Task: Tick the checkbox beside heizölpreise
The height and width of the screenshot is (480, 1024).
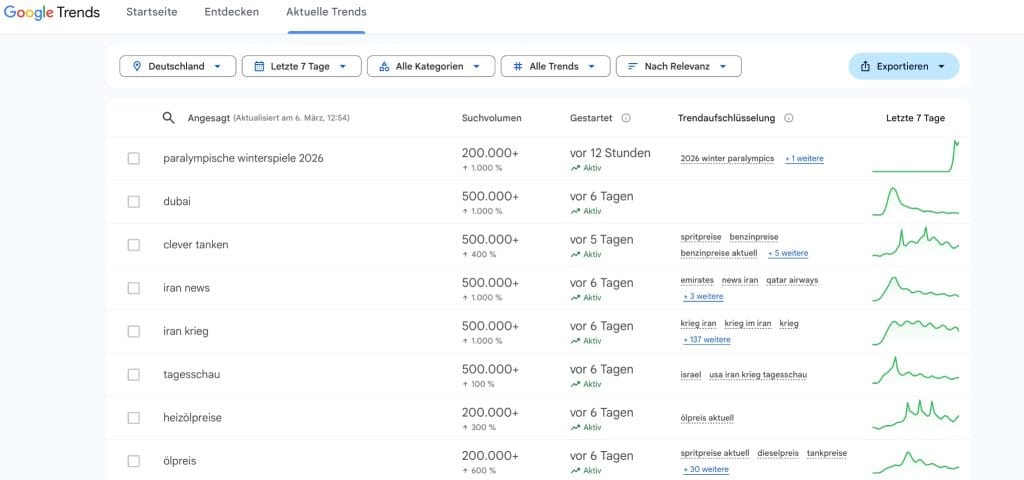Action: [134, 418]
